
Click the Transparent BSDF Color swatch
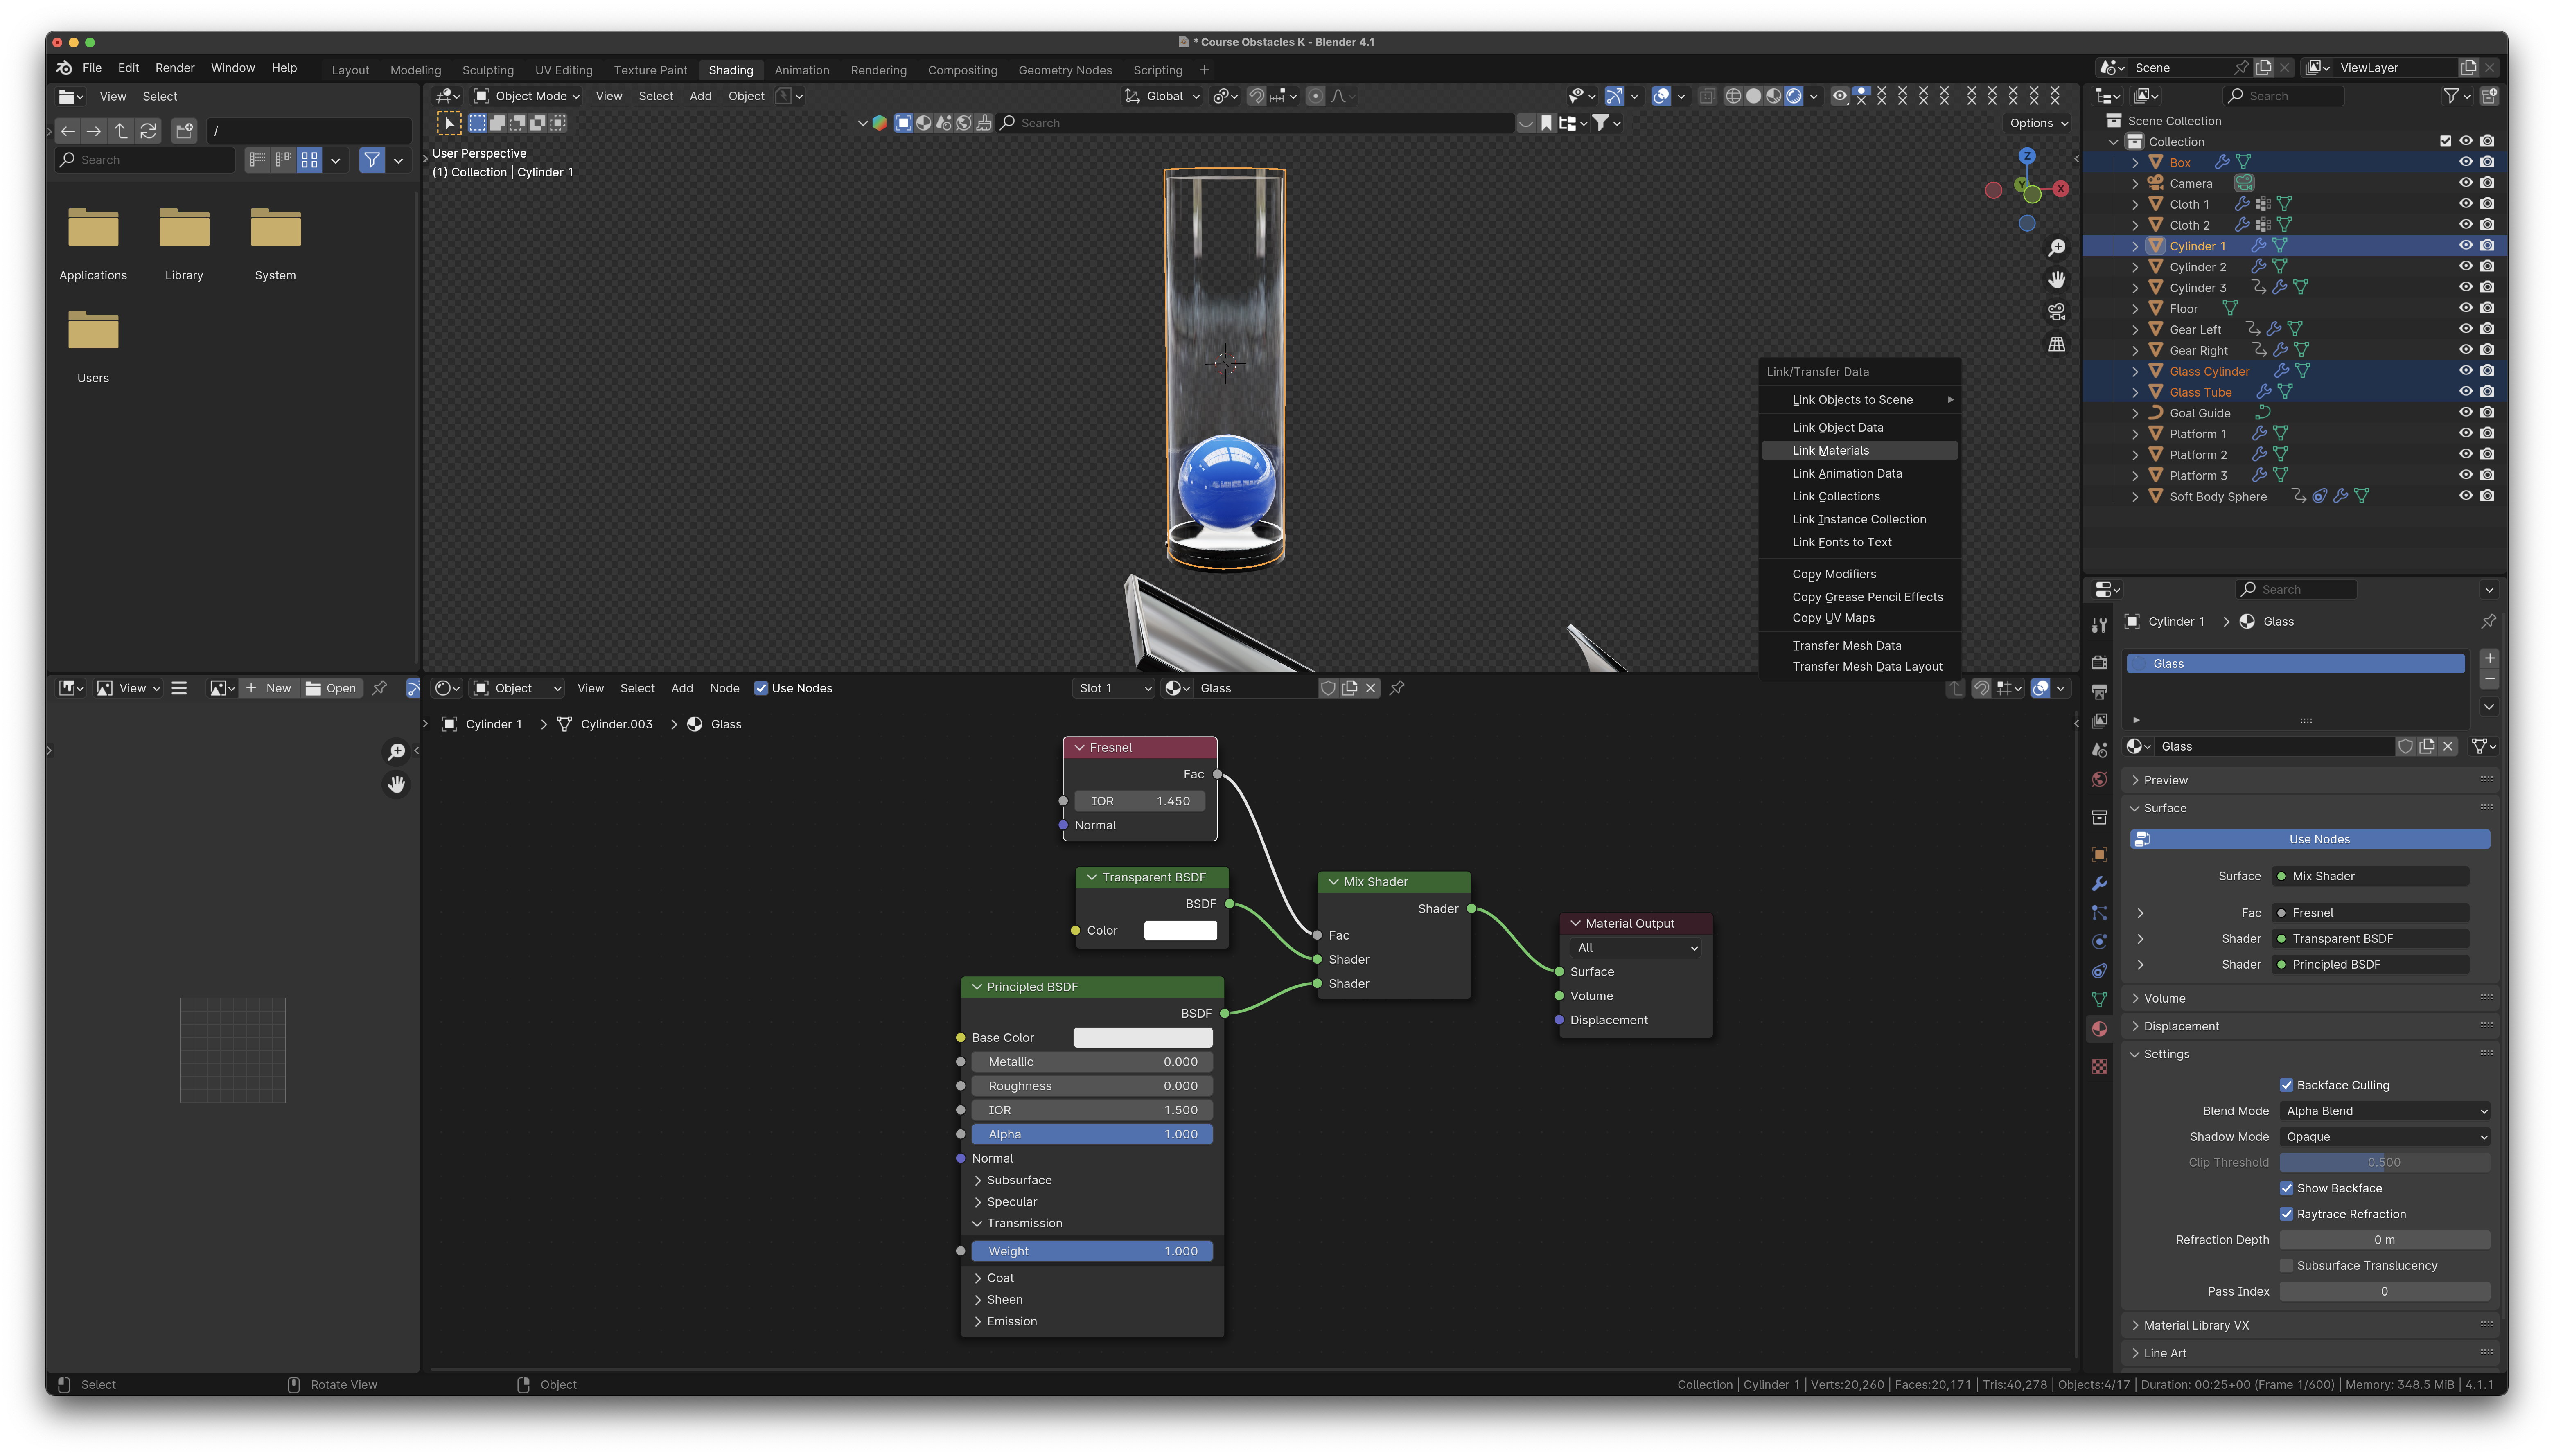click(1180, 931)
